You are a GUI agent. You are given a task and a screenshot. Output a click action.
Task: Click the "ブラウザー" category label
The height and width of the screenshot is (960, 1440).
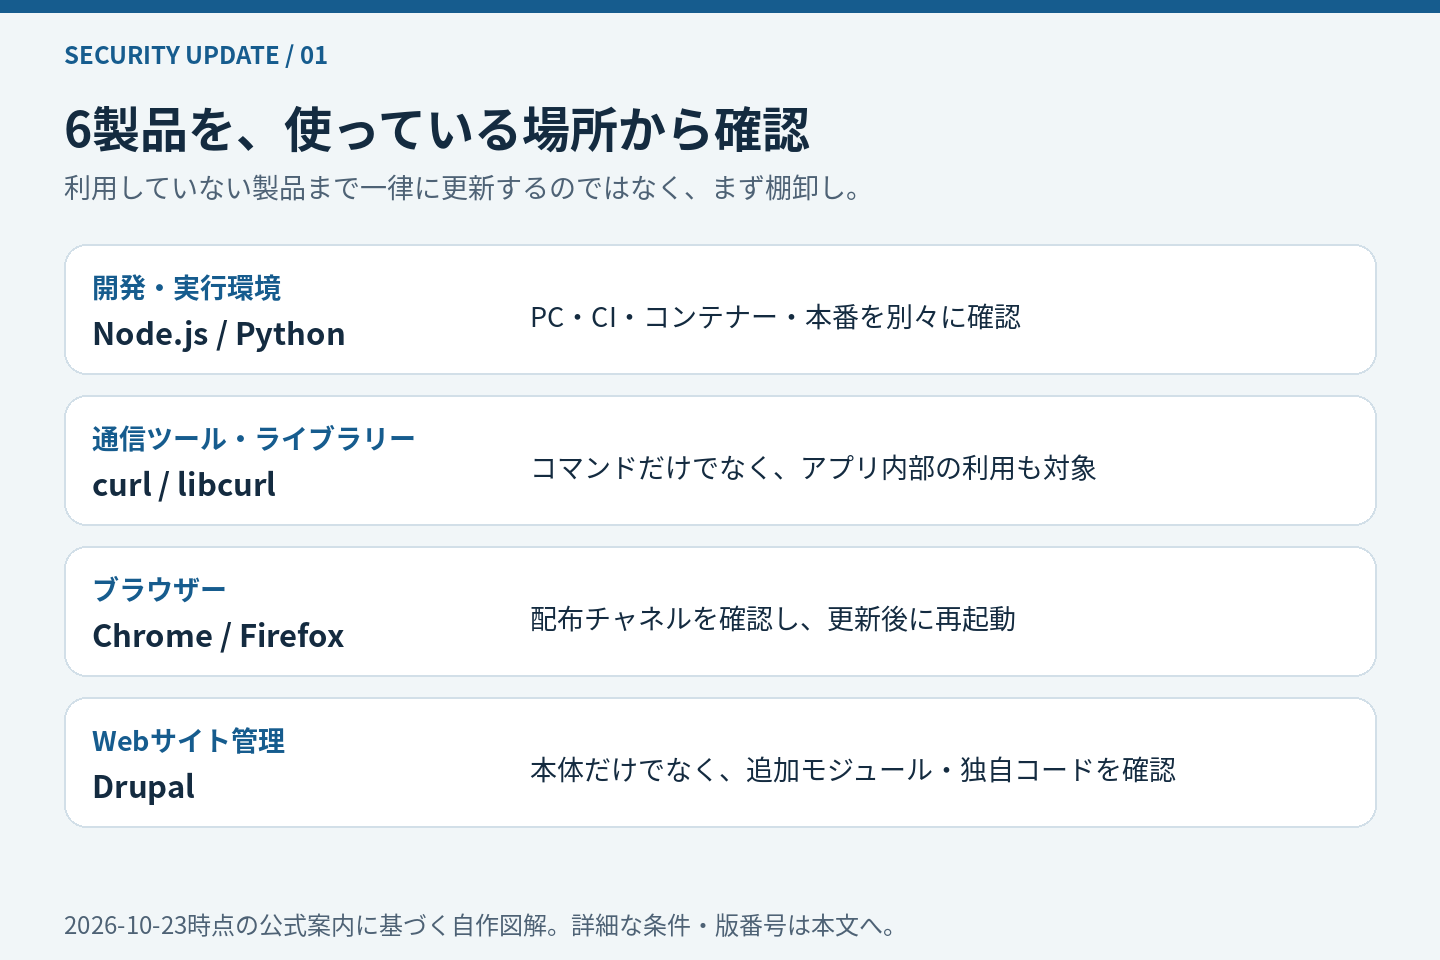(160, 590)
